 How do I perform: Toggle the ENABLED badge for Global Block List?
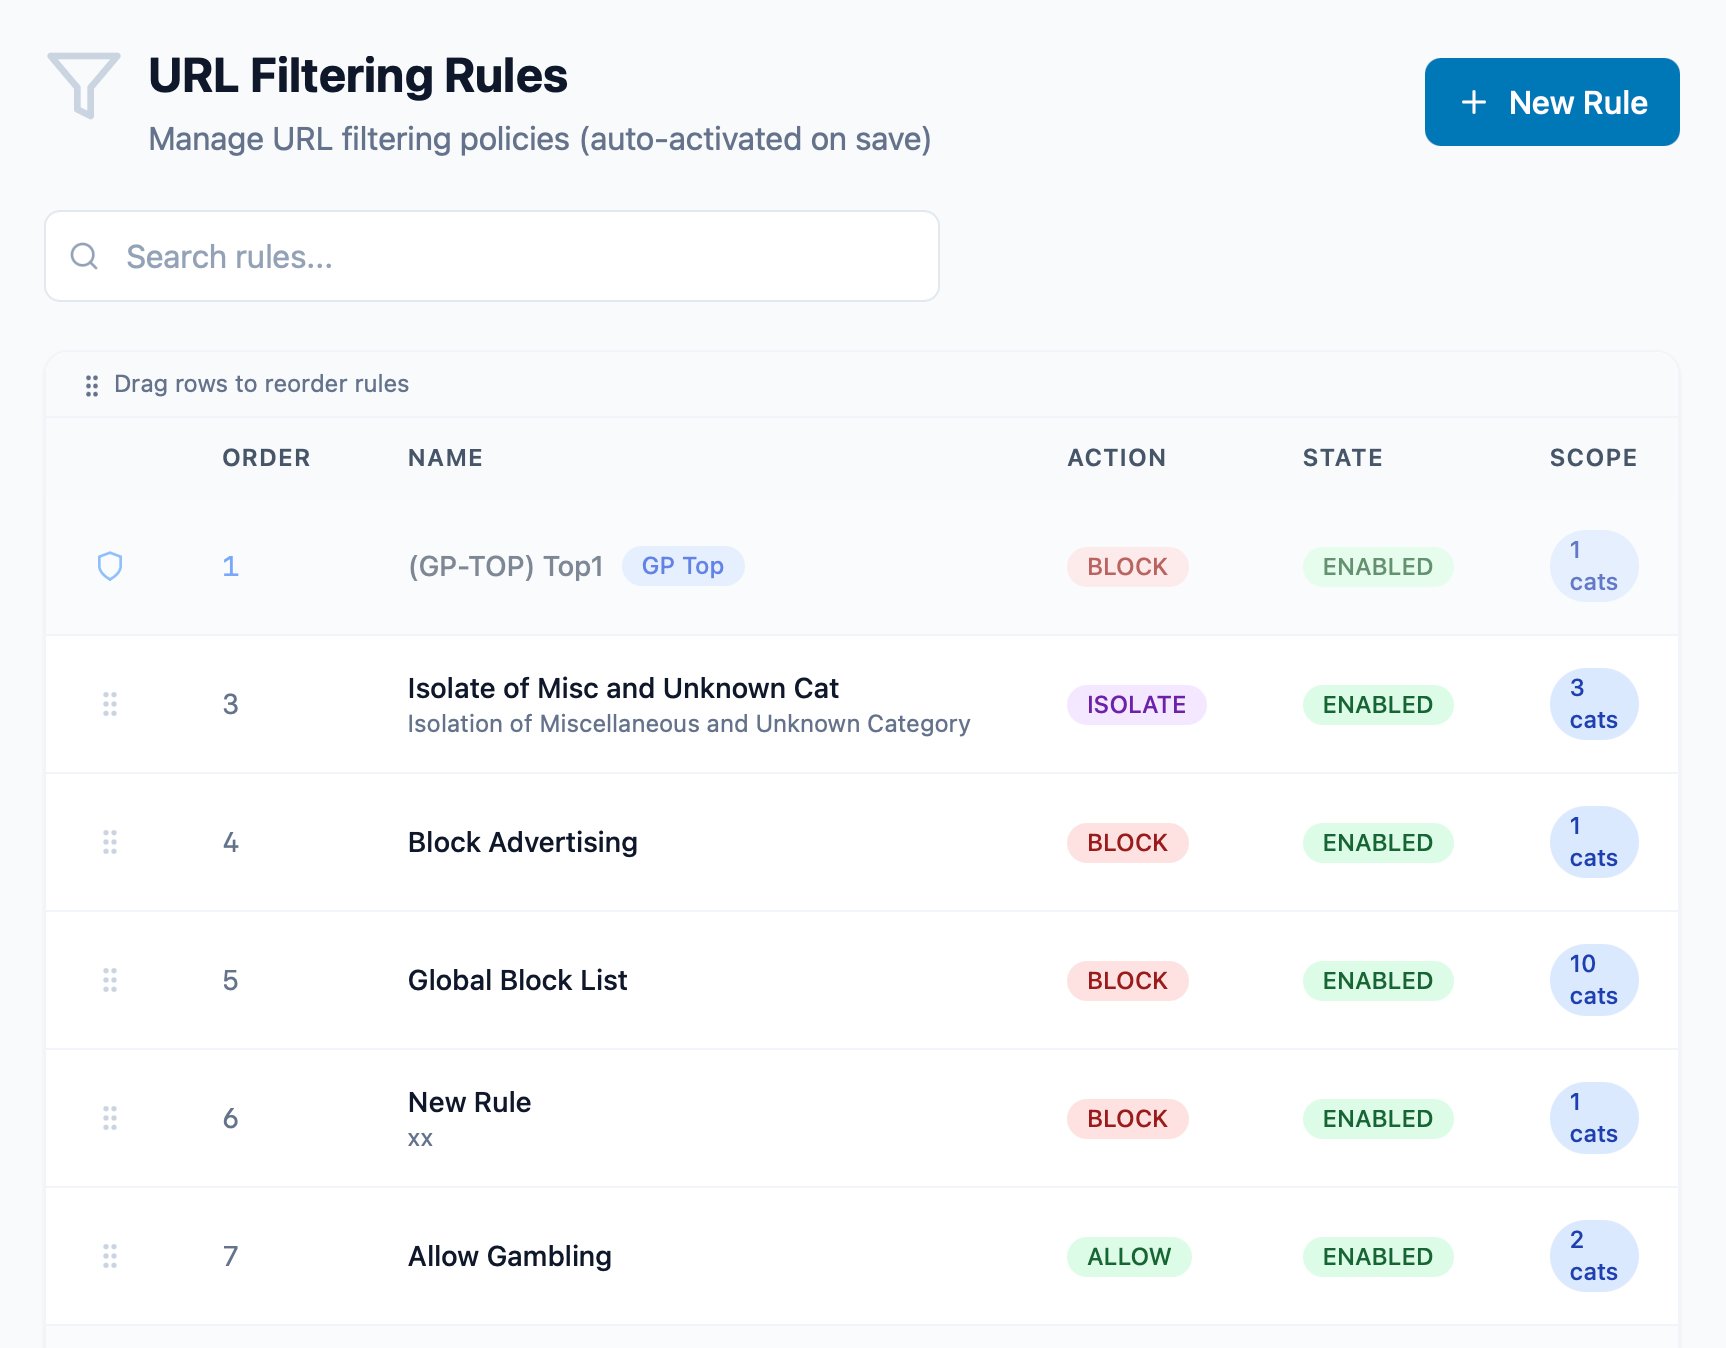[x=1377, y=981]
